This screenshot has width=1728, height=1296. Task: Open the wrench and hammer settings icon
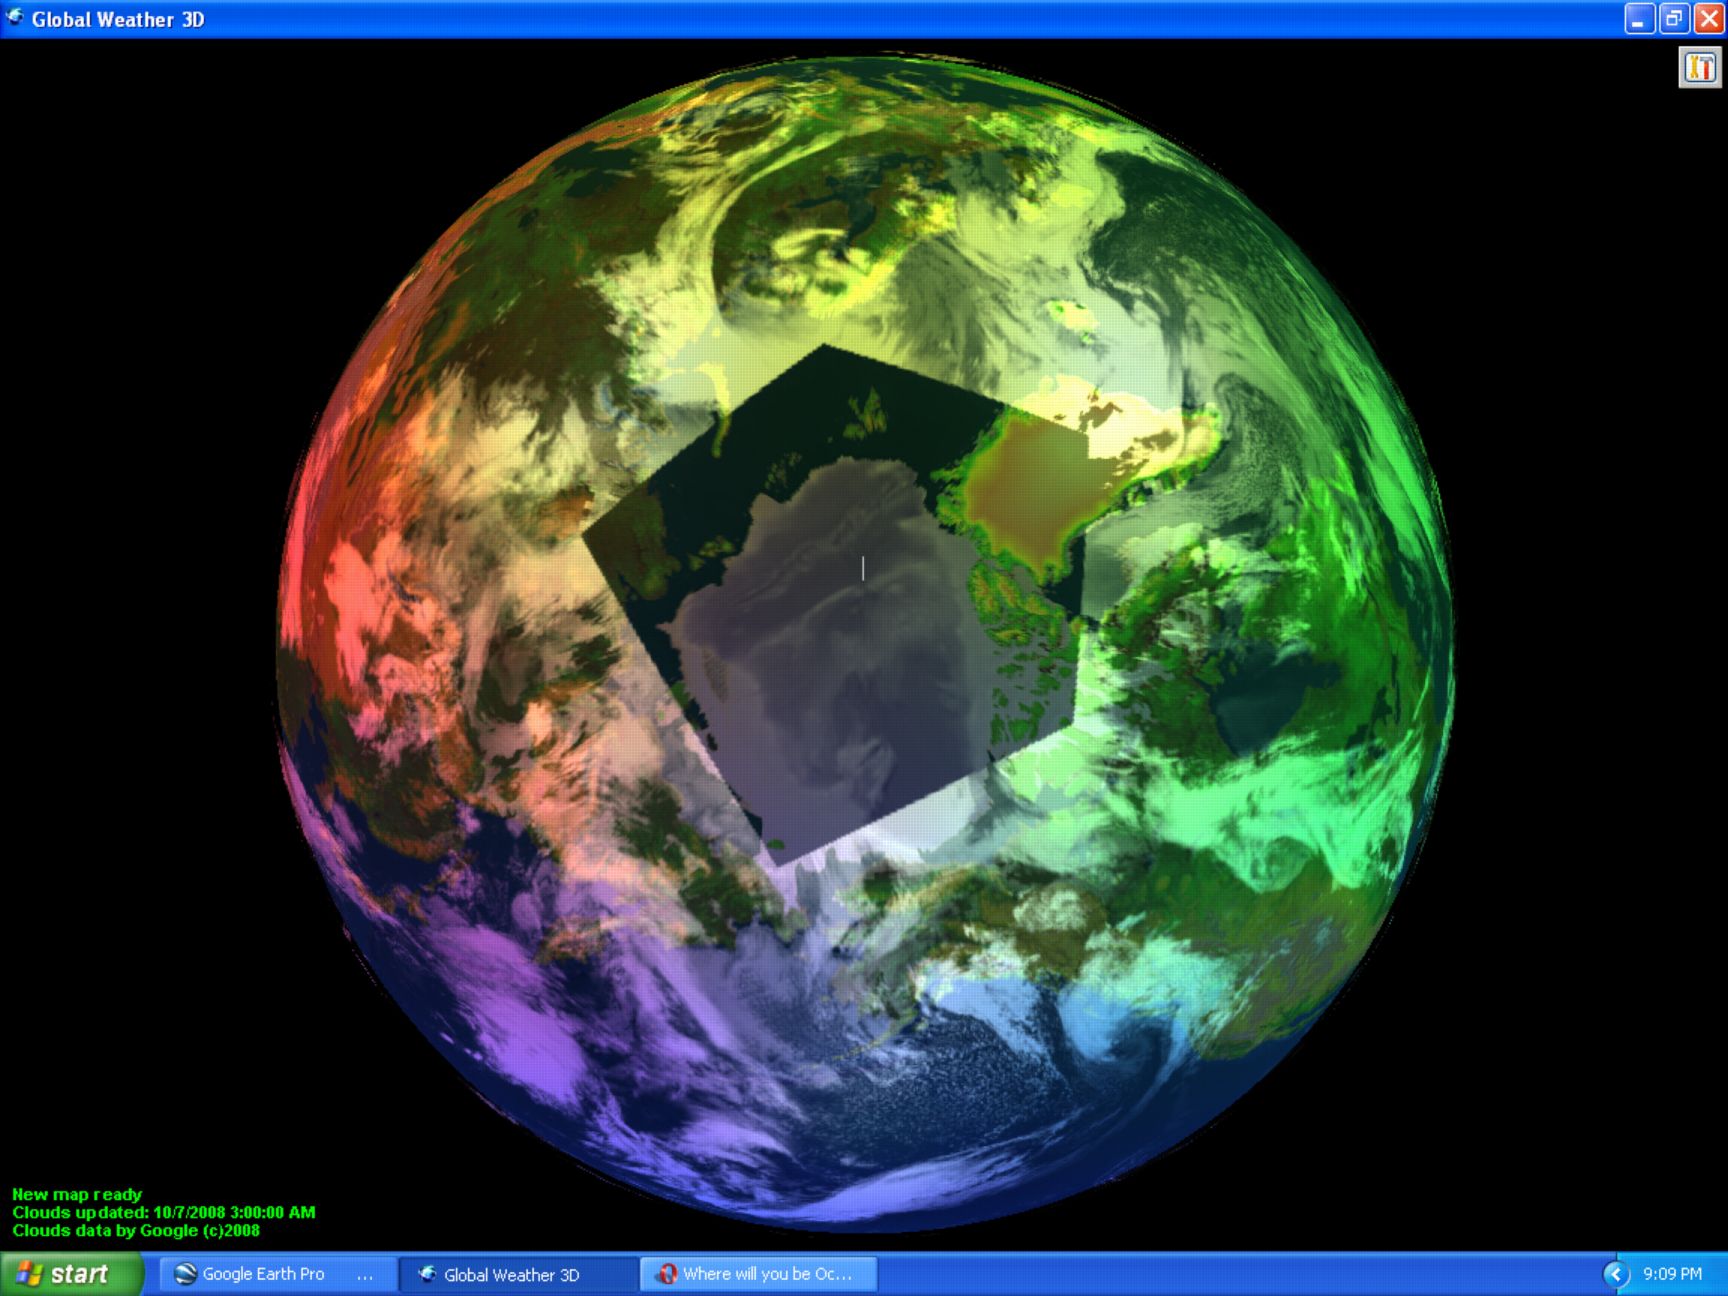[x=1699, y=67]
